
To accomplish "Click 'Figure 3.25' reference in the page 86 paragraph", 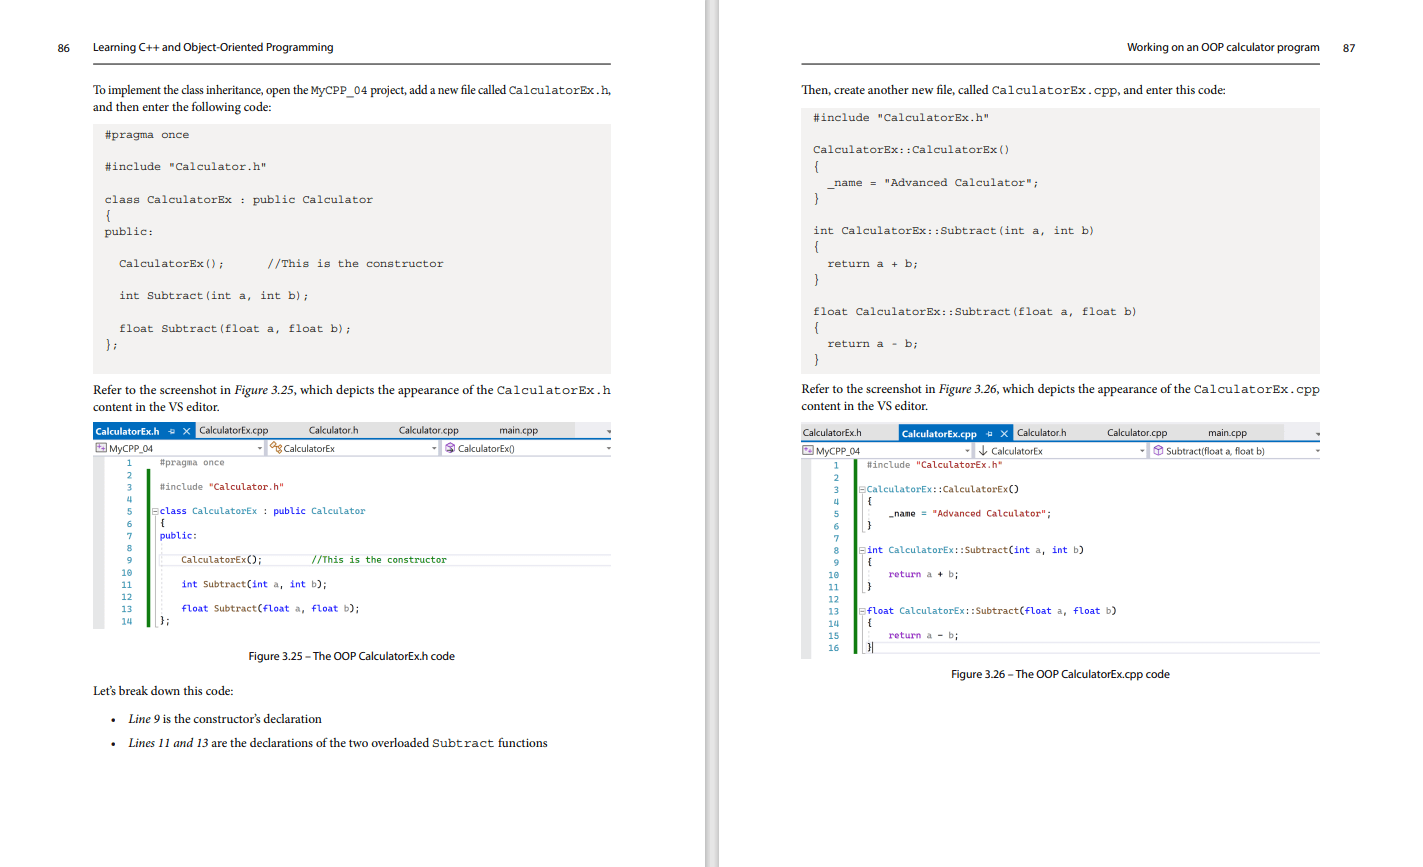I will 265,390.
